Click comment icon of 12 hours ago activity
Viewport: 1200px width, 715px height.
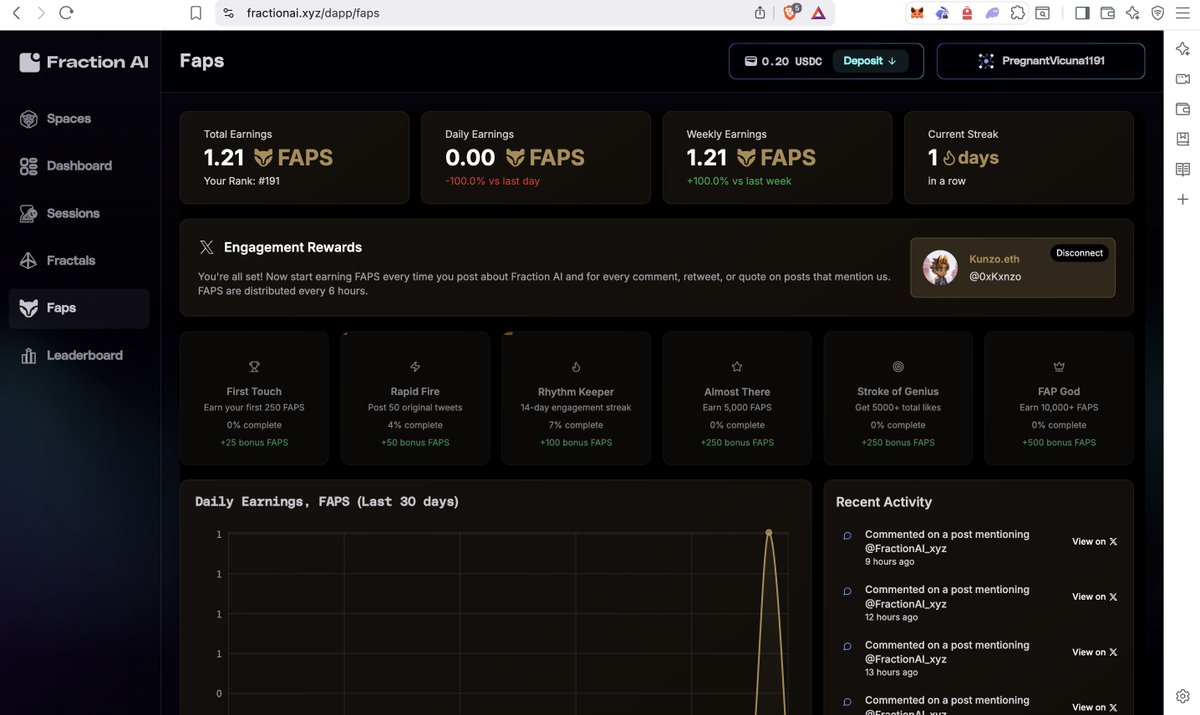[x=848, y=591]
